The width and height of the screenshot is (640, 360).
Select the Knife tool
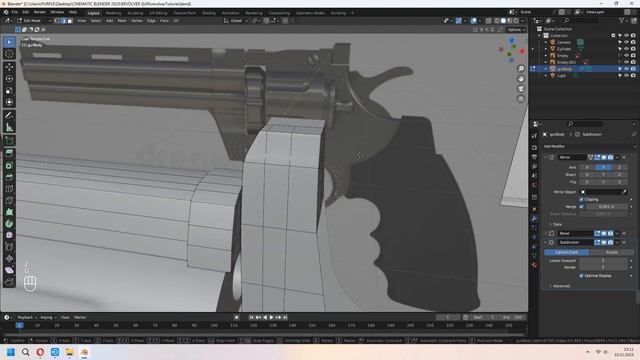pos(9,200)
